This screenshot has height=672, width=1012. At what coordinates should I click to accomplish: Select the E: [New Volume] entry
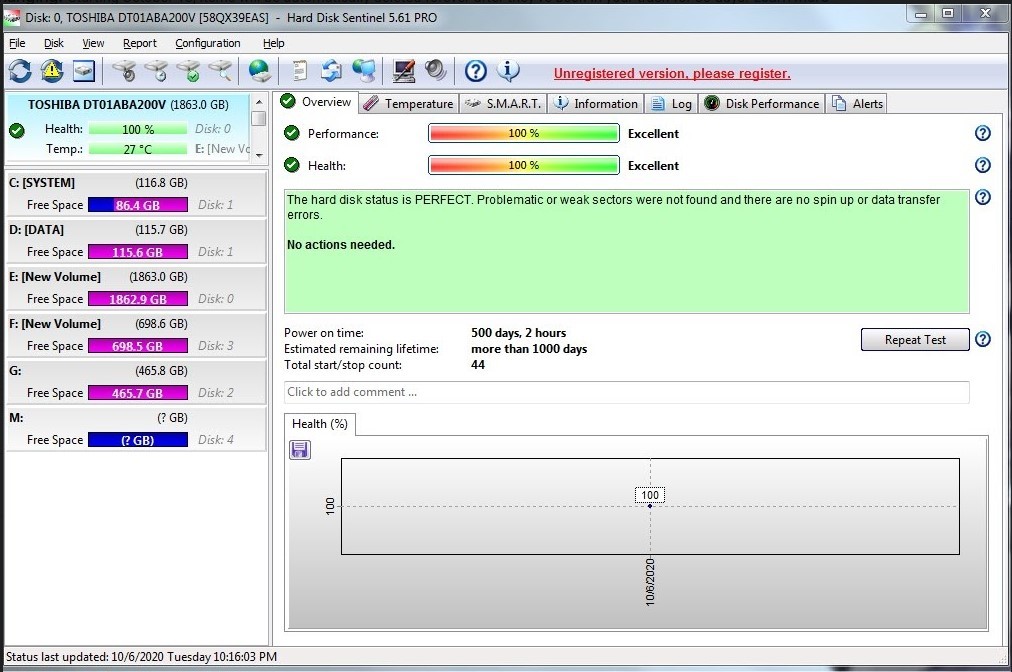coord(136,288)
